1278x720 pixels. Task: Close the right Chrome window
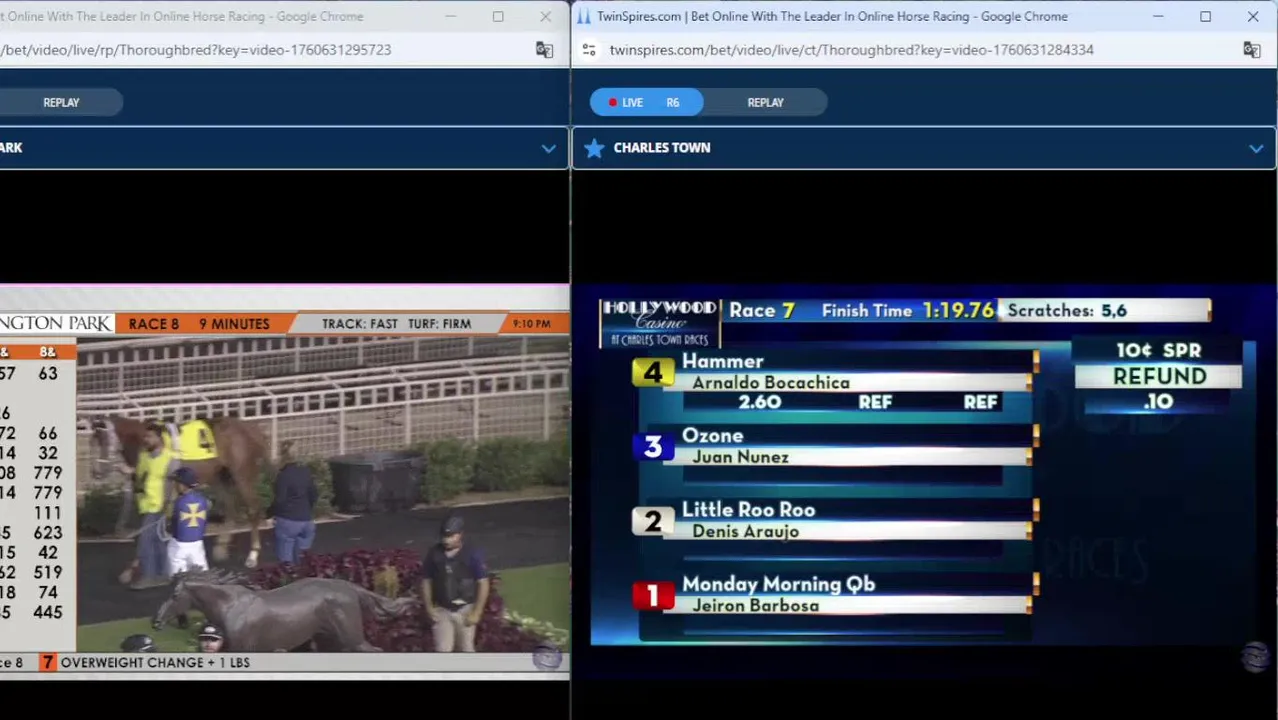coord(1253,16)
